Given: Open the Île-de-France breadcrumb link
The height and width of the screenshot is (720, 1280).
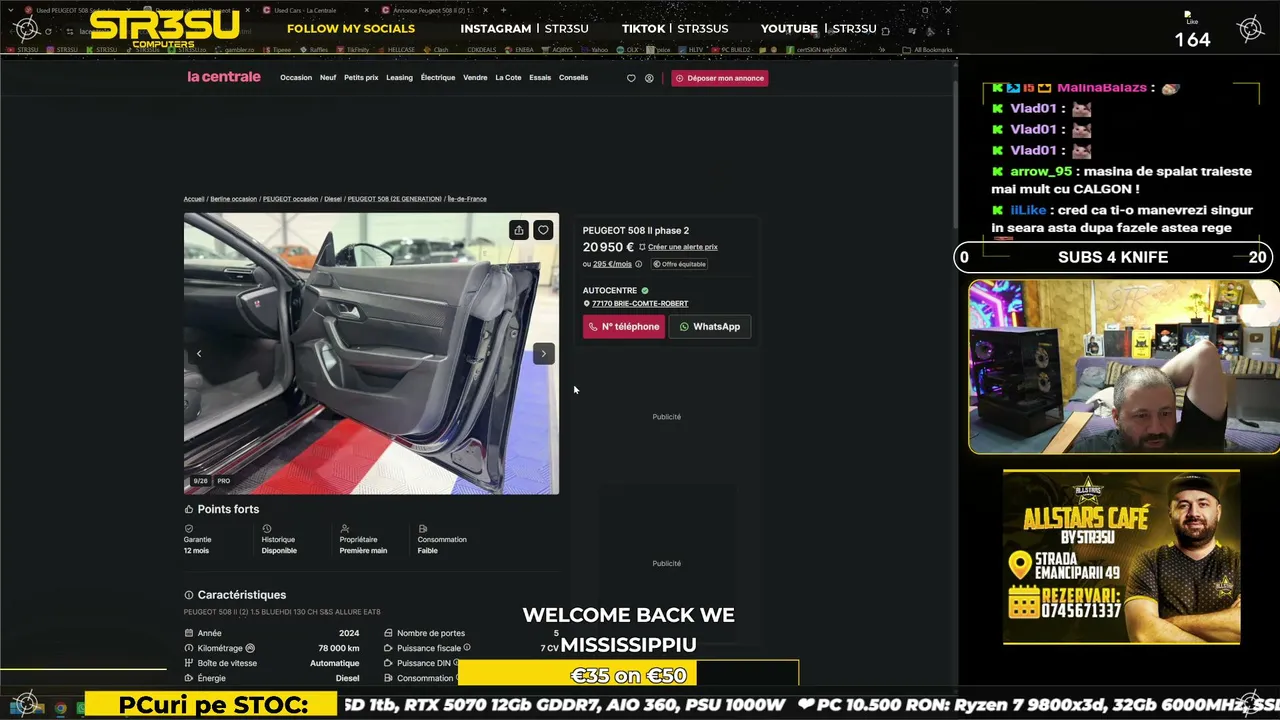Looking at the screenshot, I should tap(467, 199).
